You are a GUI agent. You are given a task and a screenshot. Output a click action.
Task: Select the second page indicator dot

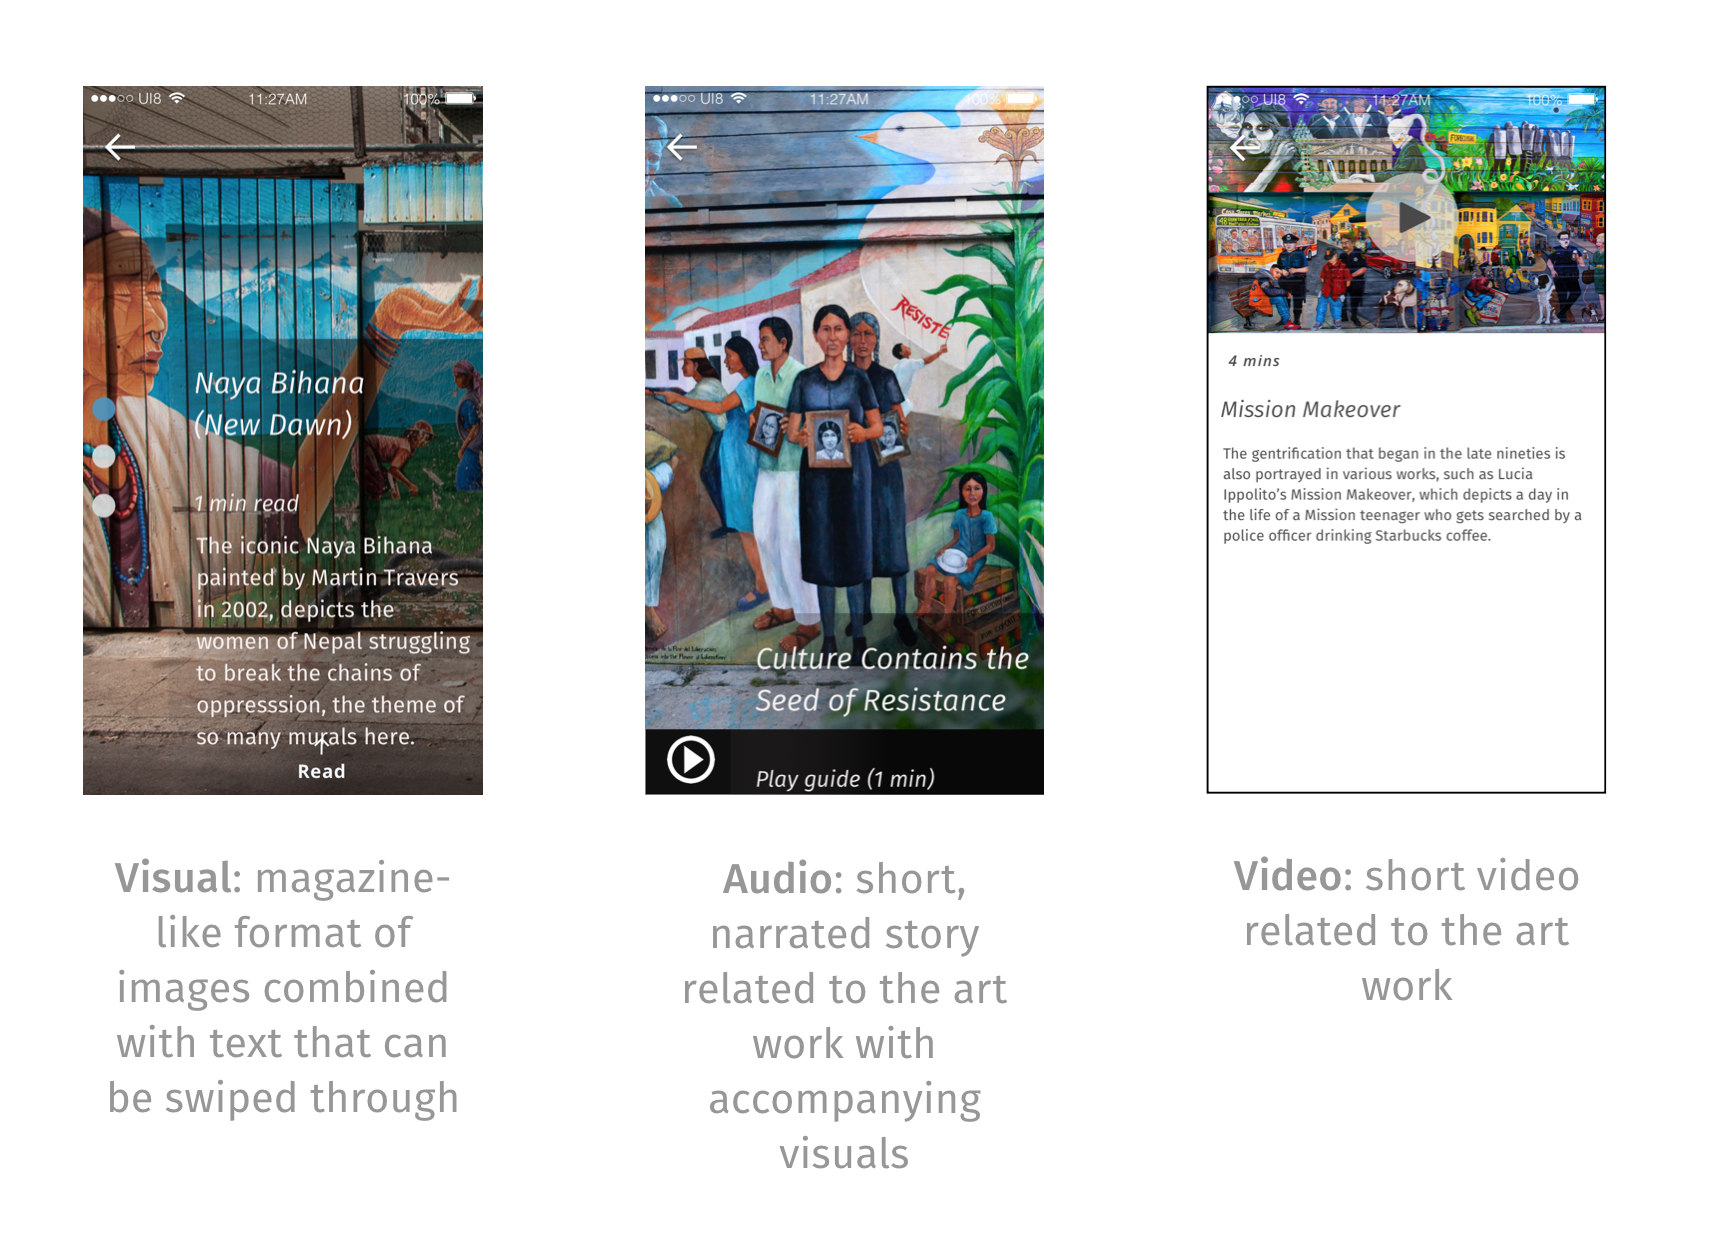click(104, 456)
